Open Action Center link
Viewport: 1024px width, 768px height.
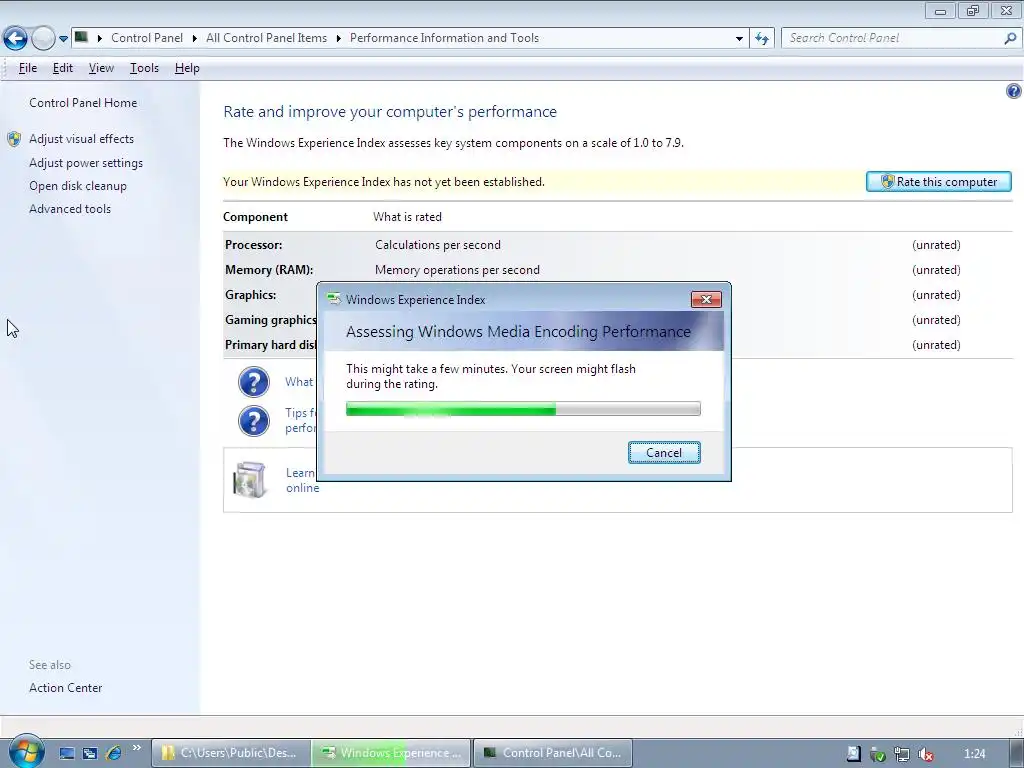[x=65, y=688]
